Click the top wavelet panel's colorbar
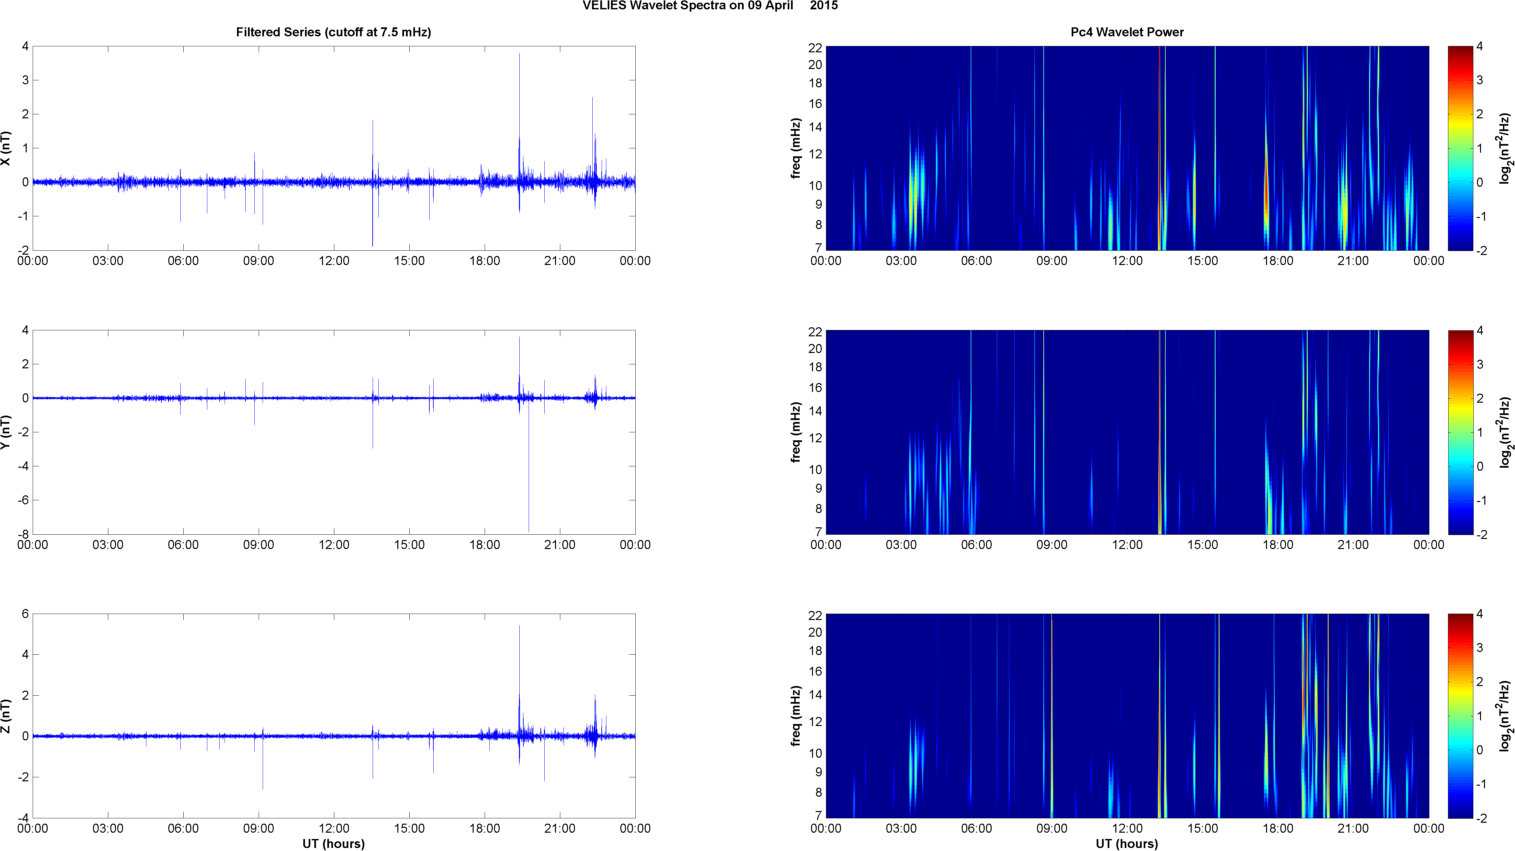 1460,148
